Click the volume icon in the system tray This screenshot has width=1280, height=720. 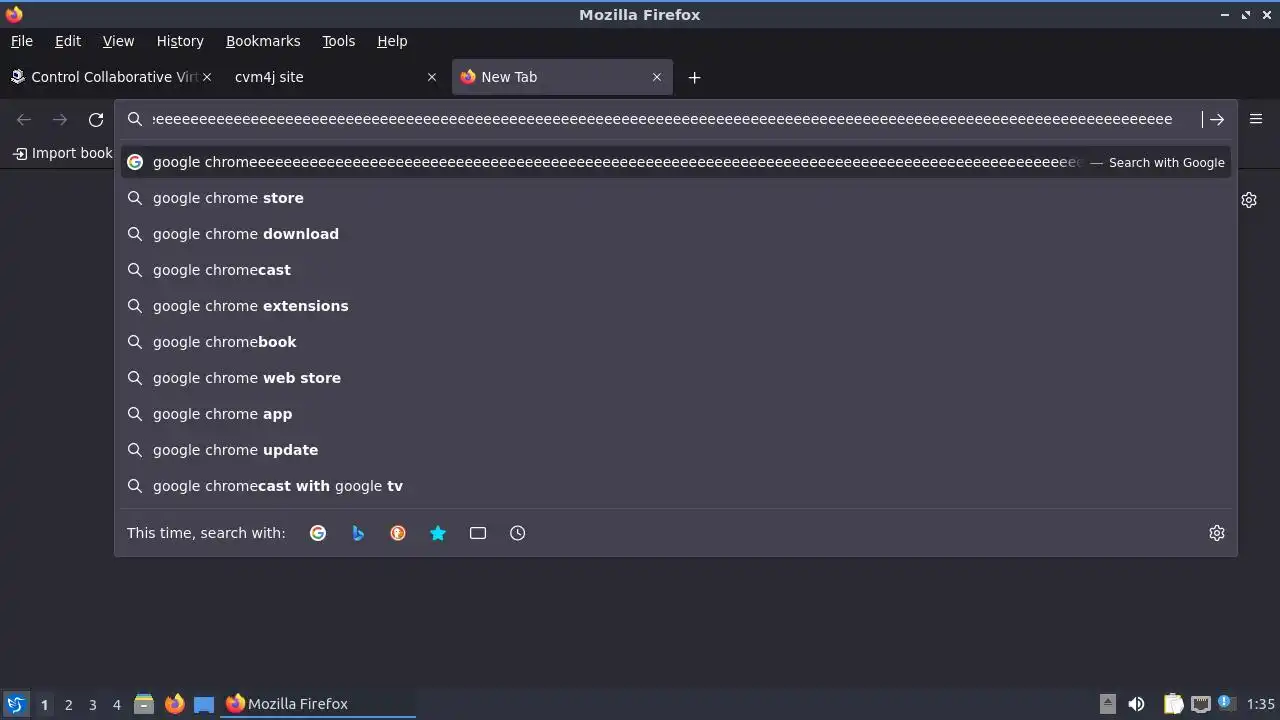pyautogui.click(x=1136, y=704)
